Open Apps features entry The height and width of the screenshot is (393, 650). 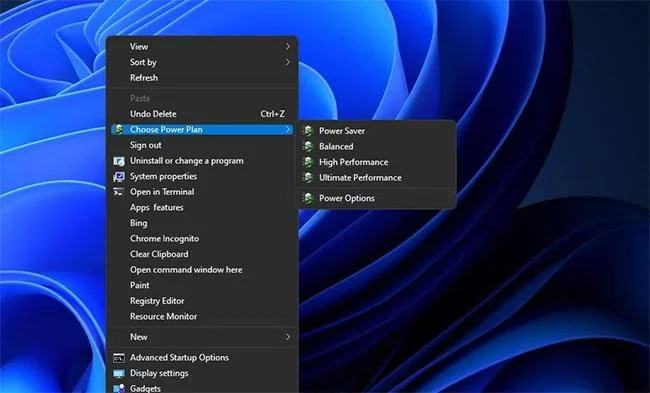pos(202,207)
